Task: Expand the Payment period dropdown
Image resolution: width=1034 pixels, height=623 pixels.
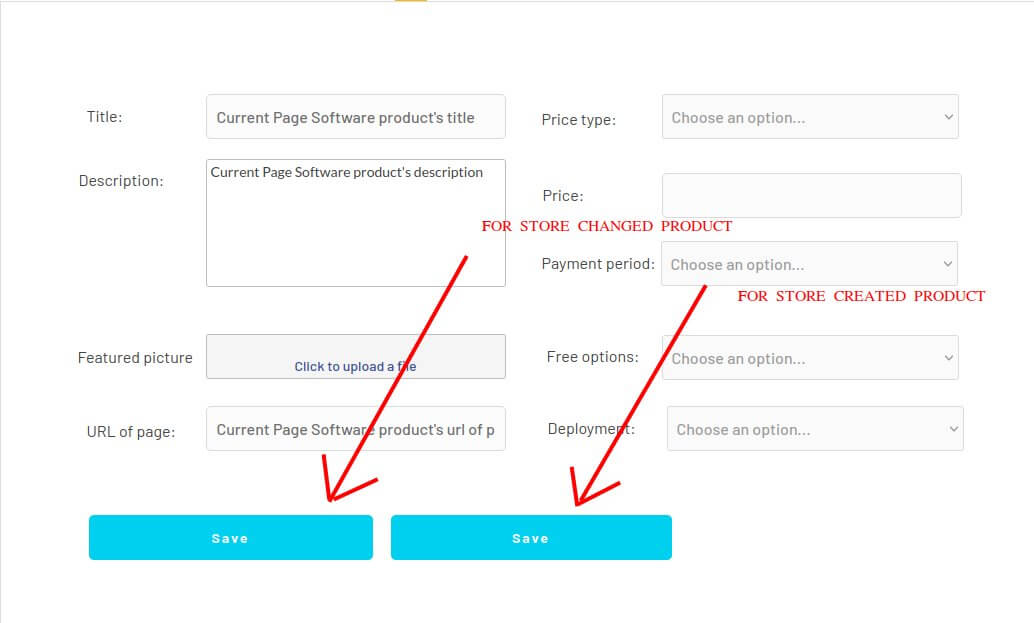Action: (809, 264)
